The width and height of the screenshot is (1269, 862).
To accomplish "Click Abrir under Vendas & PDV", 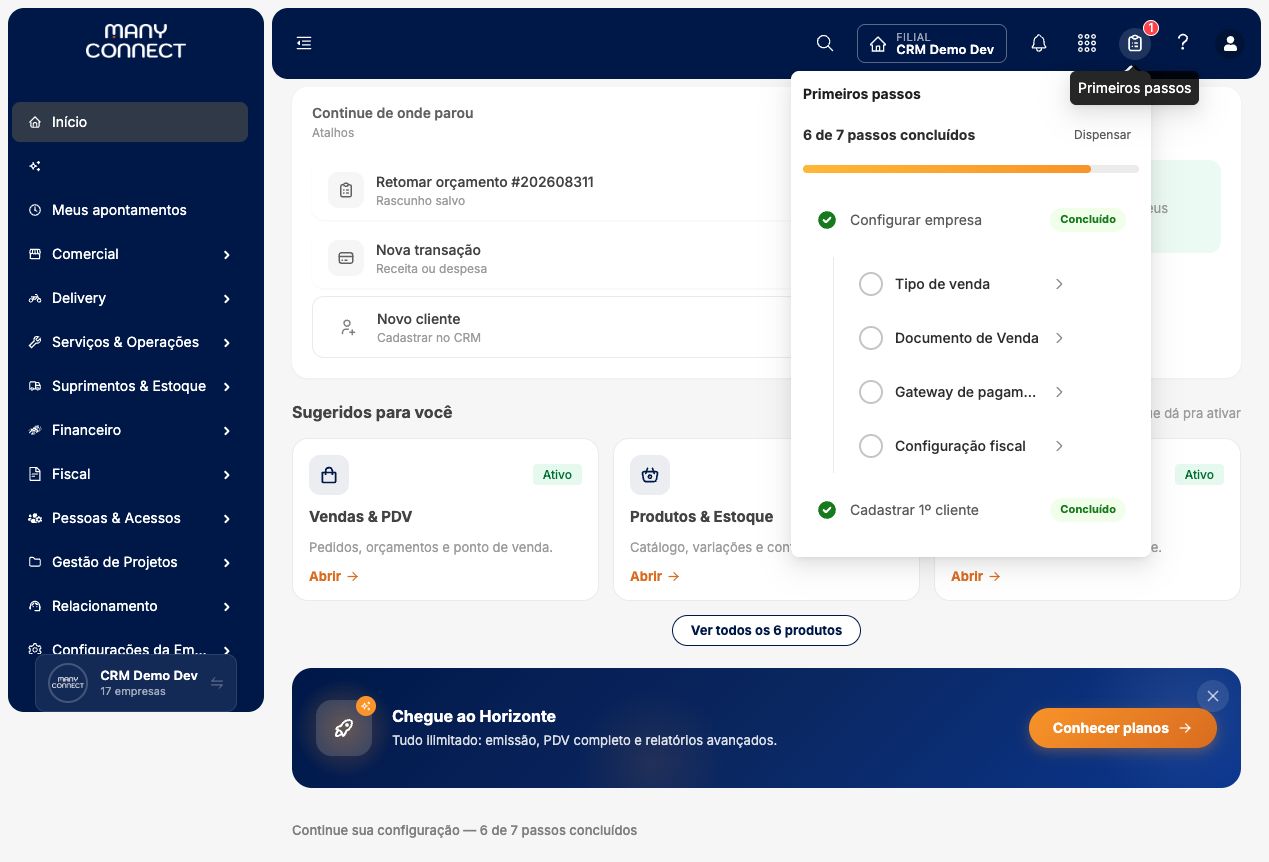I will pyautogui.click(x=334, y=576).
